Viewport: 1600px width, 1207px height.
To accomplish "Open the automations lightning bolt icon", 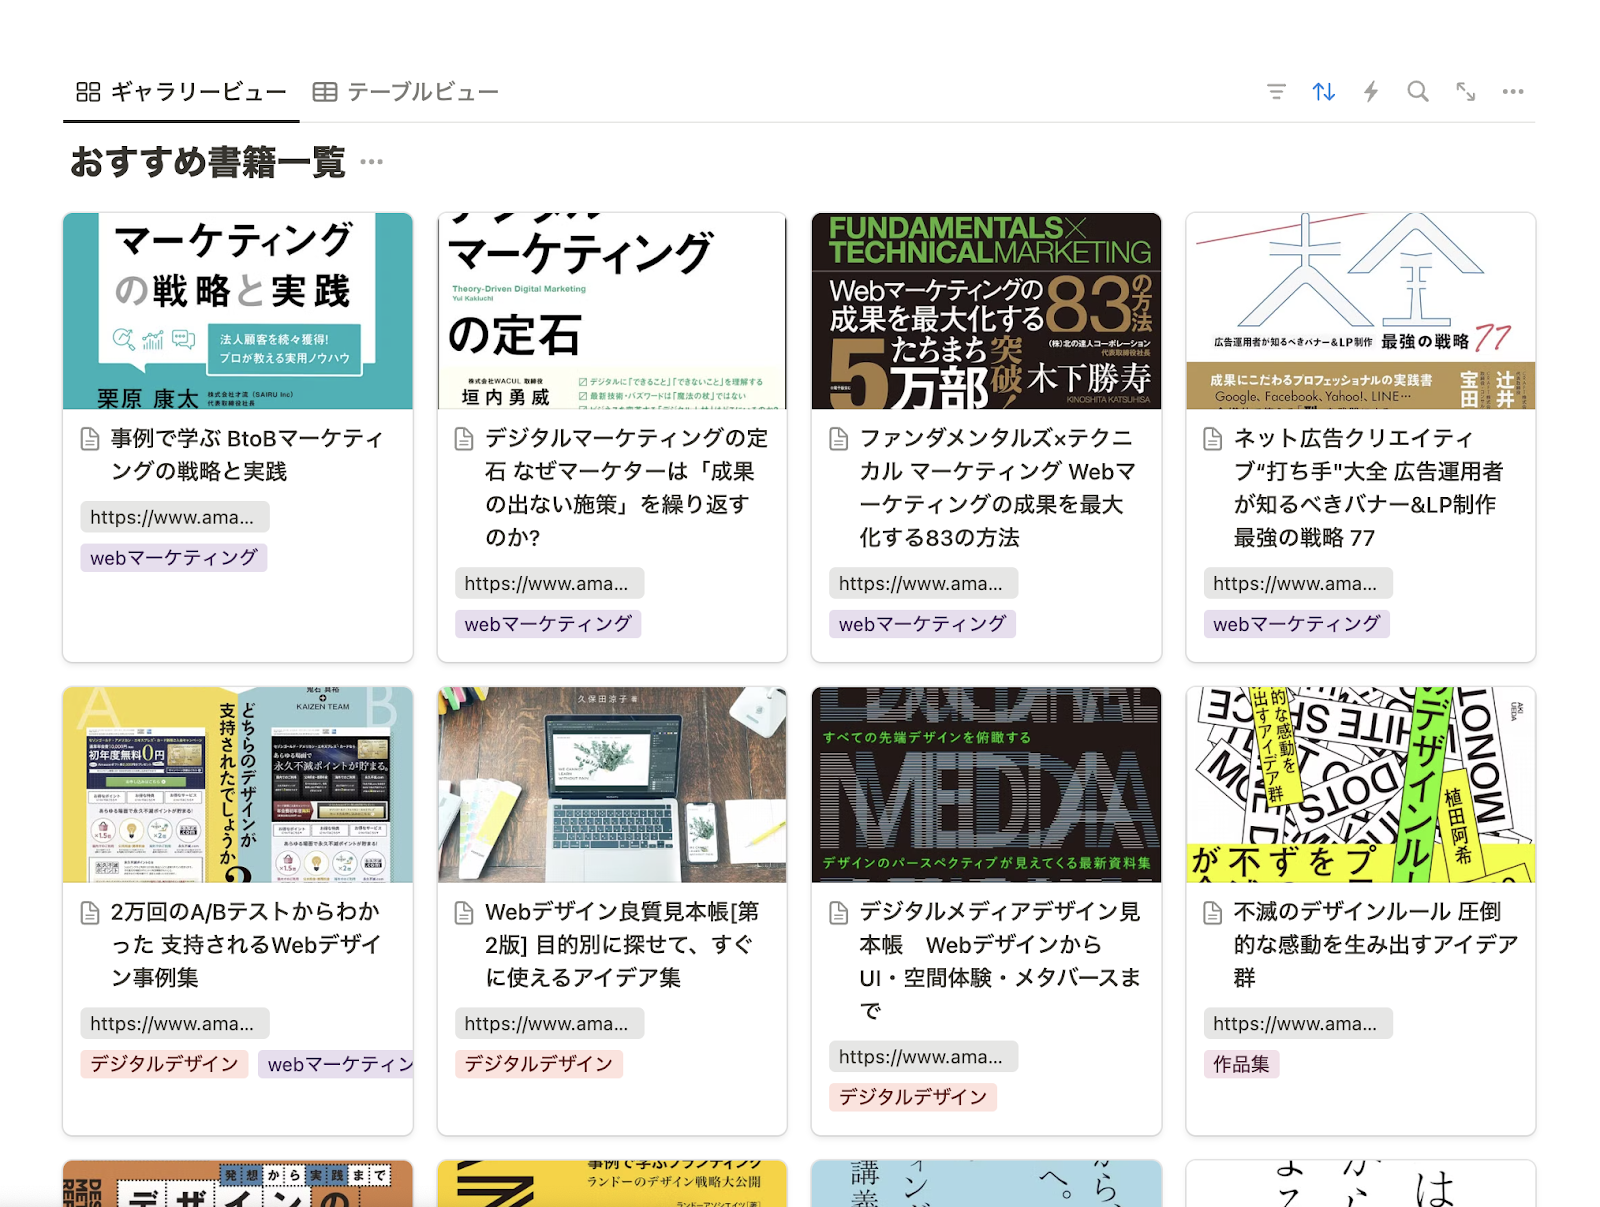I will pyautogui.click(x=1371, y=92).
